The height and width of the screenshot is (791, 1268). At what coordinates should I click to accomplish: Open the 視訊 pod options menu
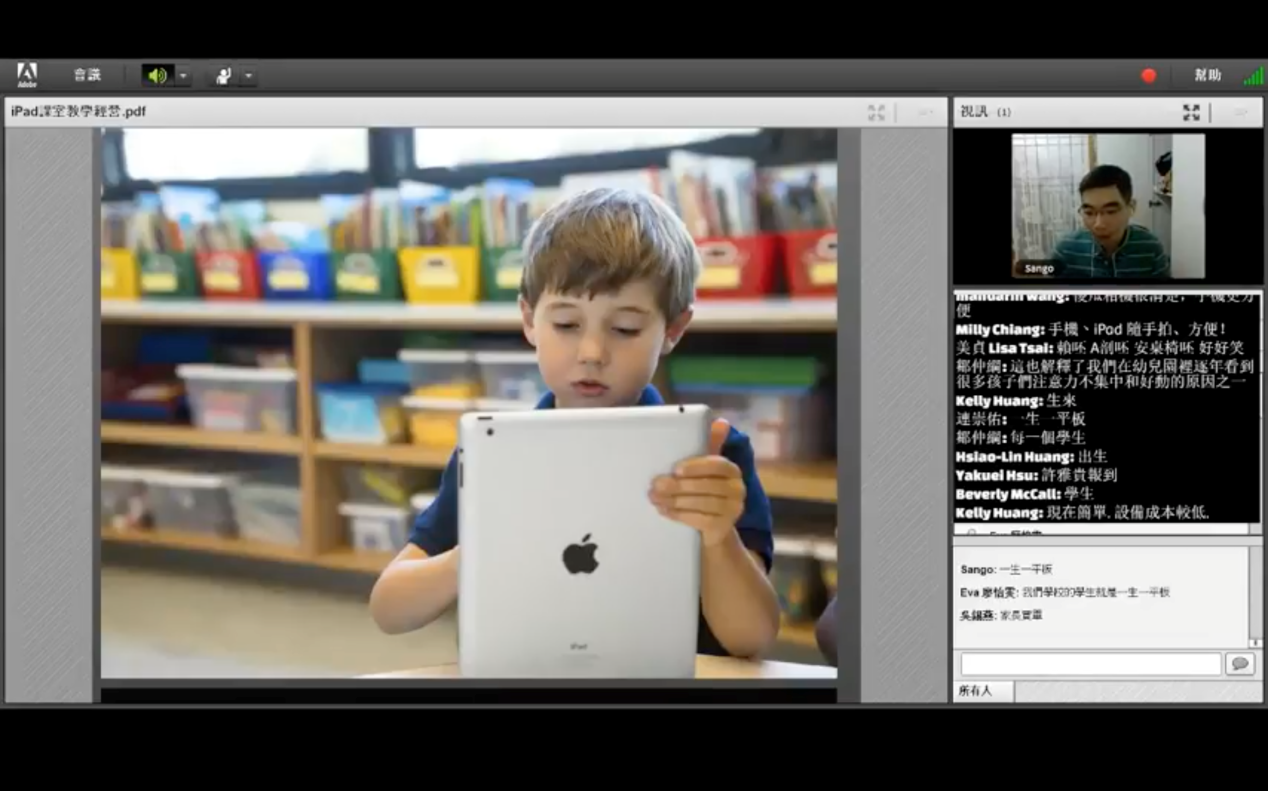click(x=1240, y=112)
